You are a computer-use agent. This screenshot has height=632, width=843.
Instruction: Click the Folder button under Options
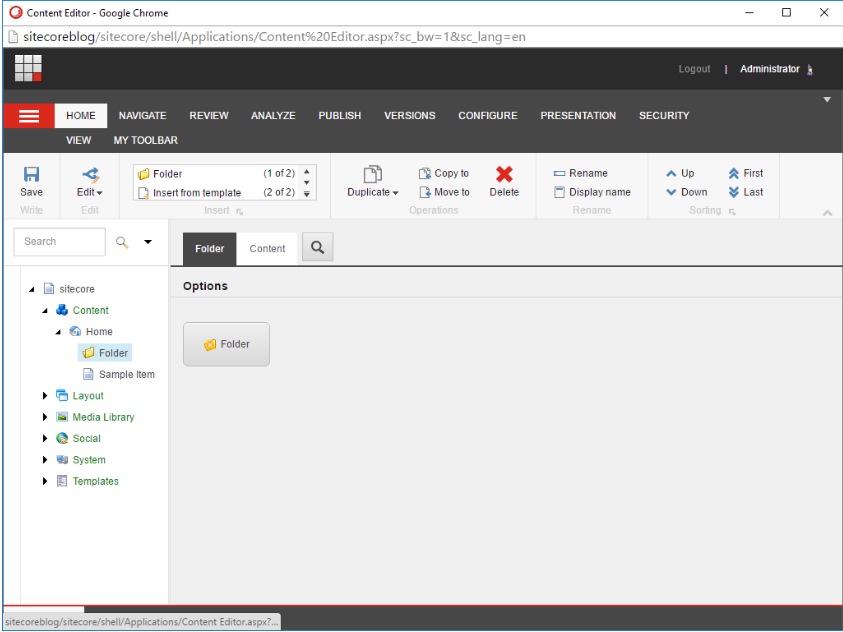point(226,344)
